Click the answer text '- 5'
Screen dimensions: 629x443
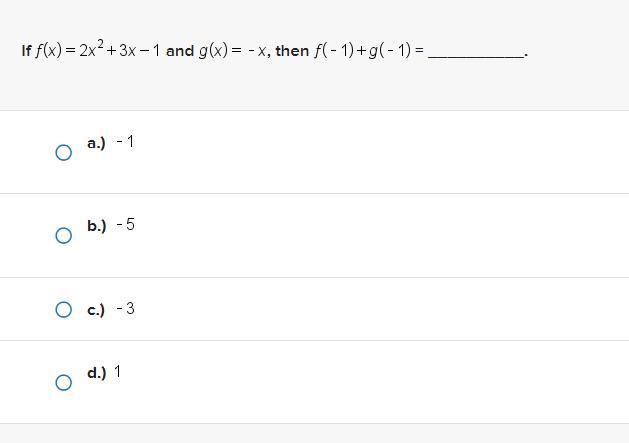tap(125, 225)
